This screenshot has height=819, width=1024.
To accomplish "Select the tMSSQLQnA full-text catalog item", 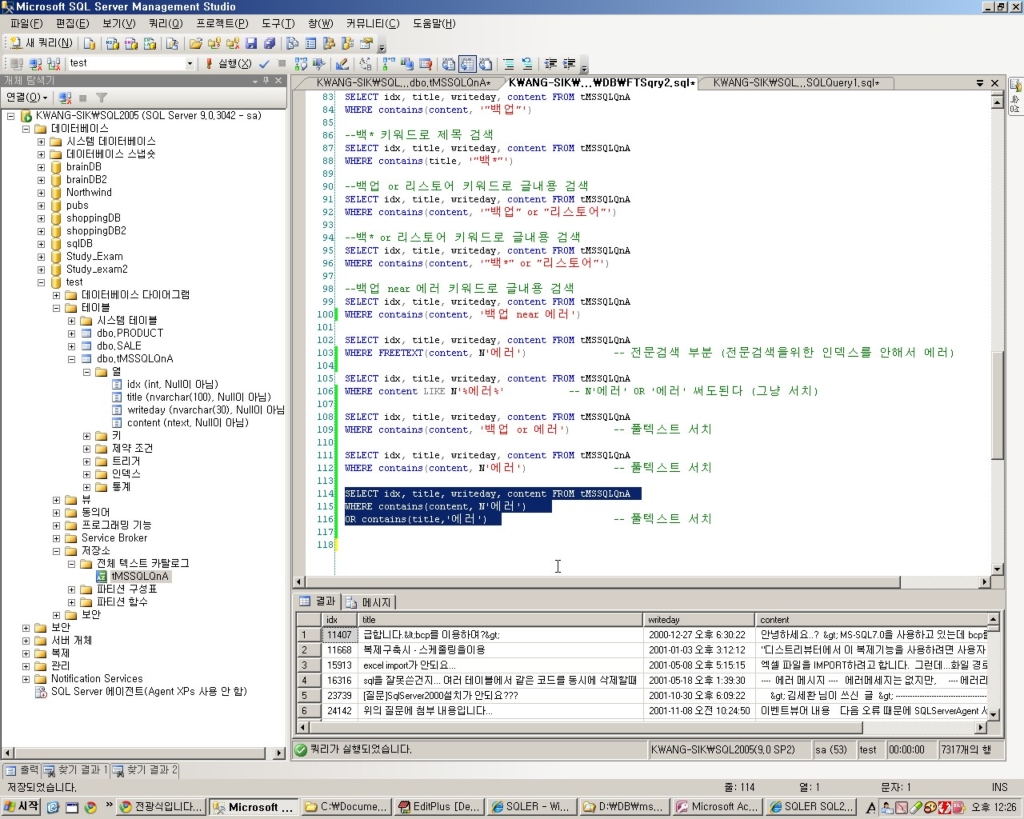I will (x=139, y=577).
